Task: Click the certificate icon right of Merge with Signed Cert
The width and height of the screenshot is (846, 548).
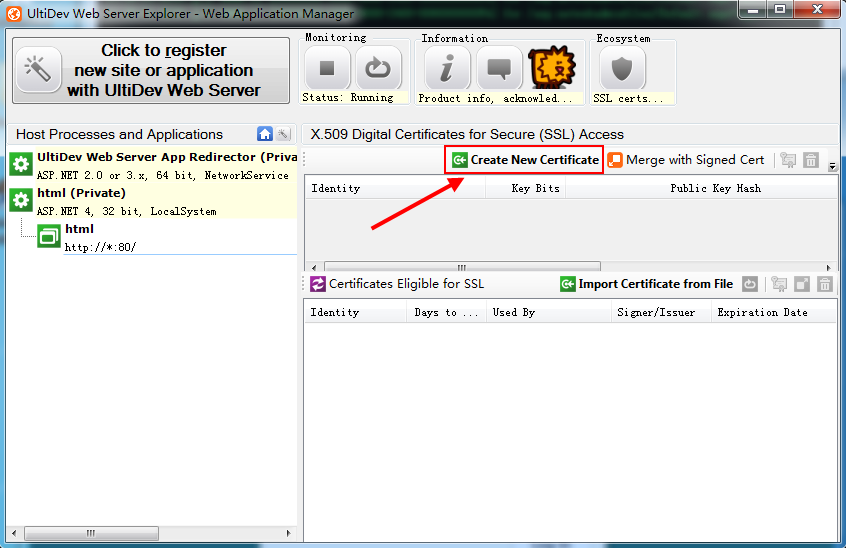Action: 788,160
